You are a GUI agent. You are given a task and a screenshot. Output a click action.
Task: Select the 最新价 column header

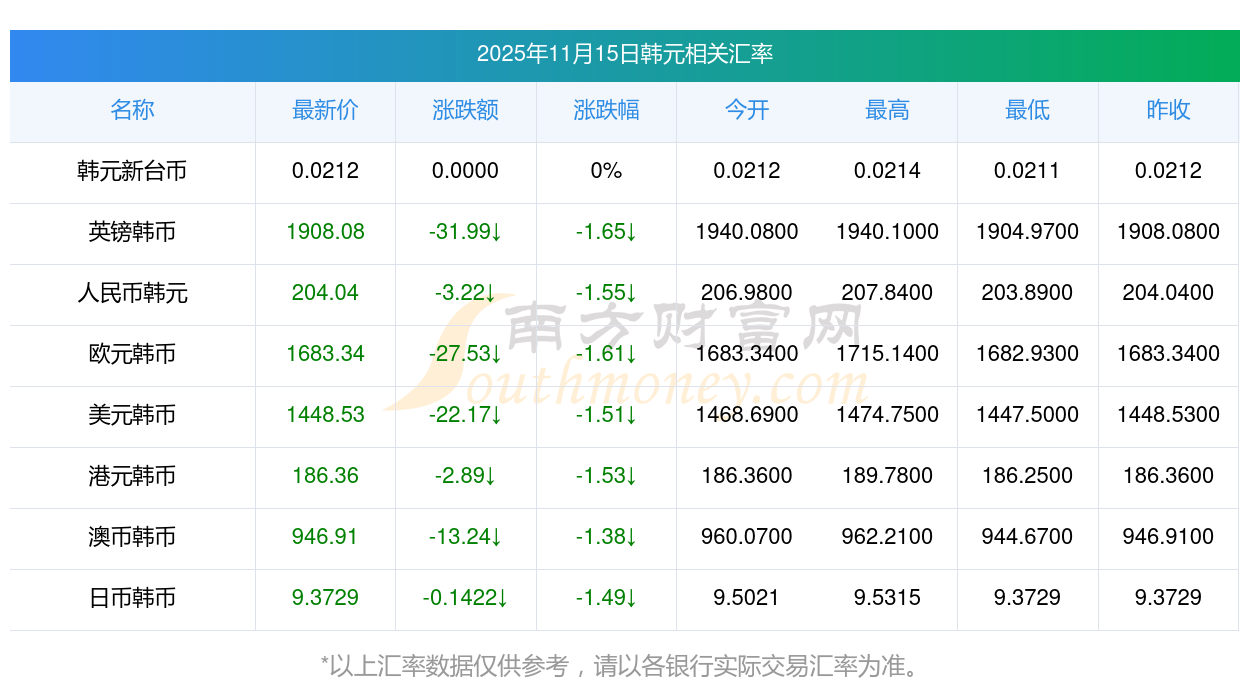click(325, 110)
